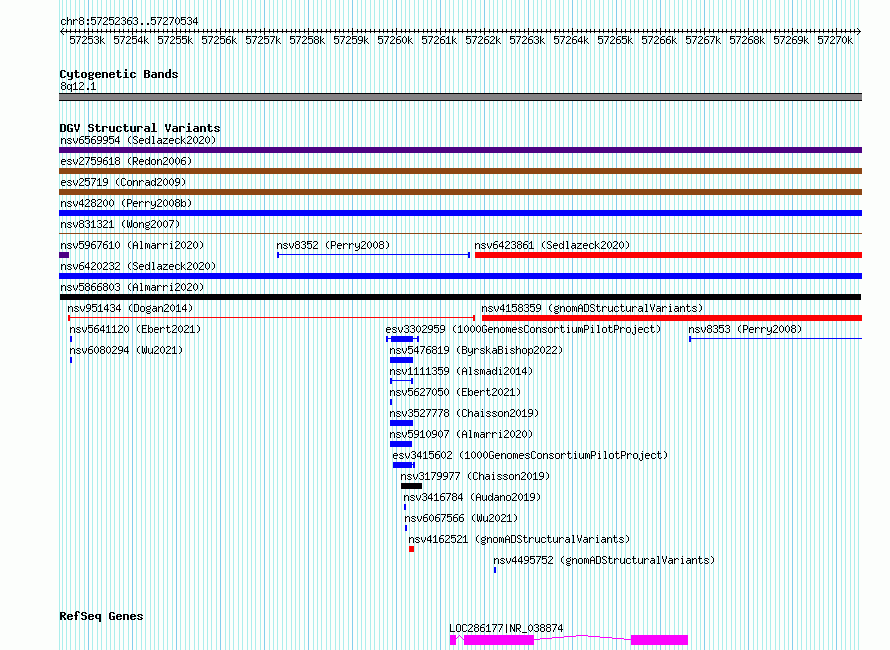This screenshot has width=890, height=650.
Task: Select the brown esv2759618 variant bar
Action: 460,171
